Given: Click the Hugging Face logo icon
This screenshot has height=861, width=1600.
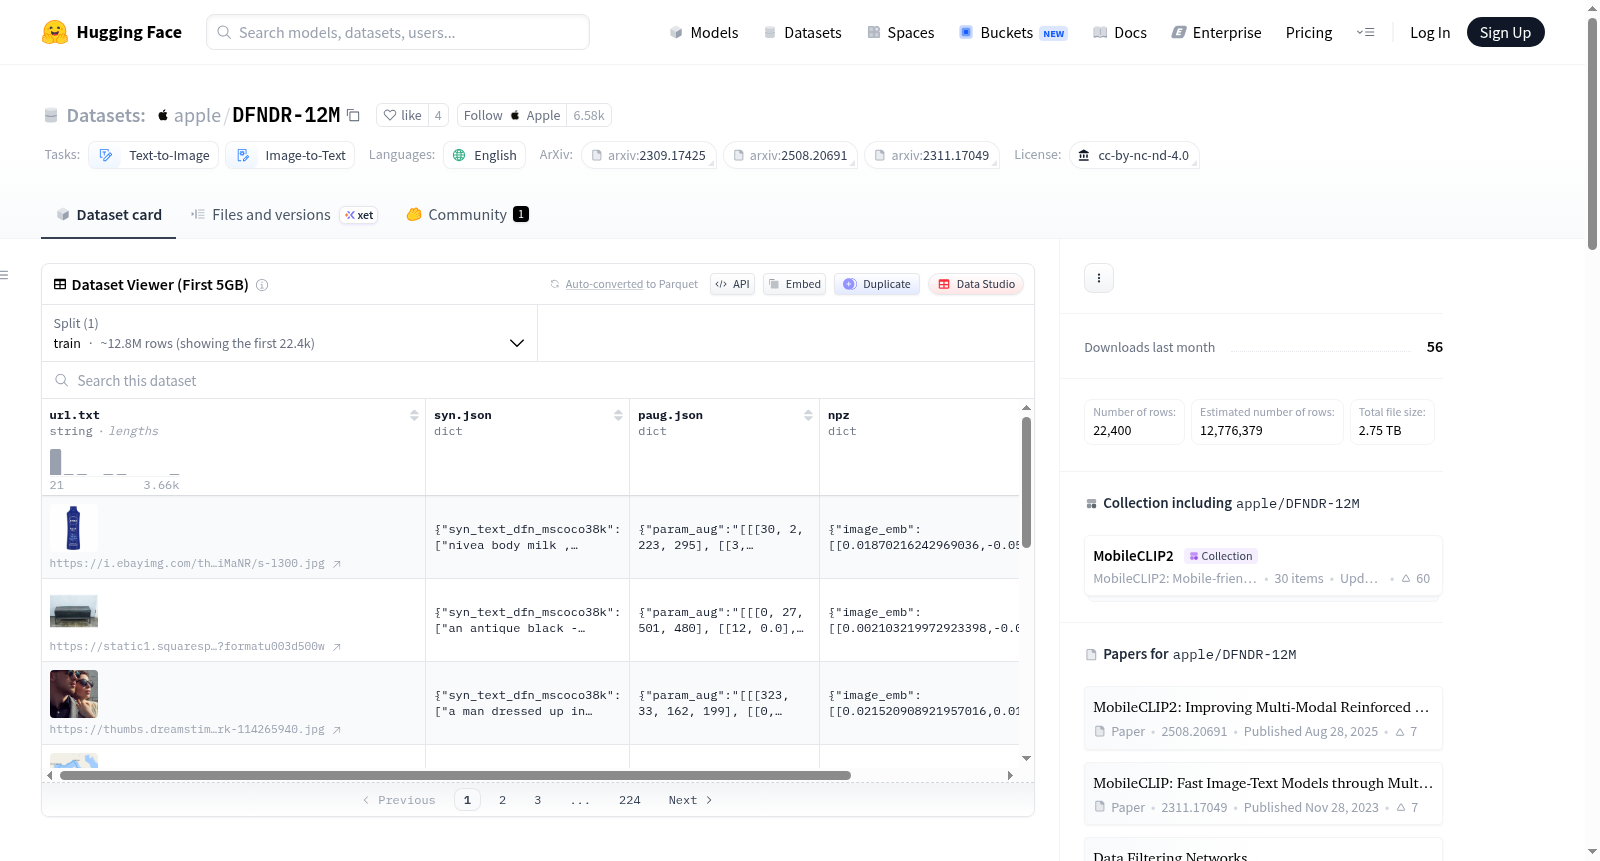Looking at the screenshot, I should click(55, 32).
